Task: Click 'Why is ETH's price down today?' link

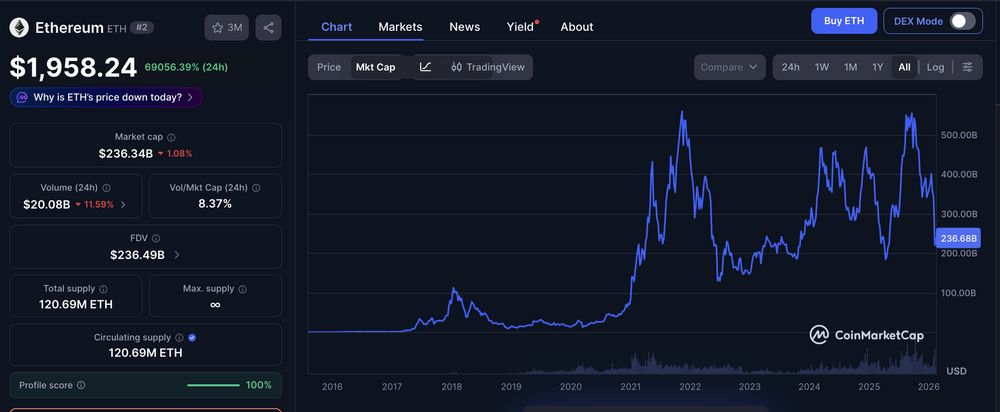Action: (107, 98)
